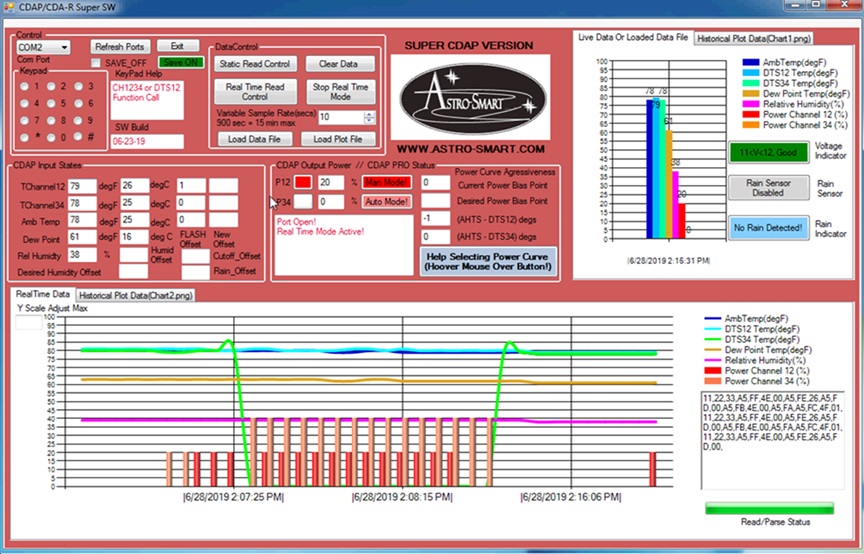The image size is (864, 554).
Task: Click the SW Build date field
Action: coord(147,142)
